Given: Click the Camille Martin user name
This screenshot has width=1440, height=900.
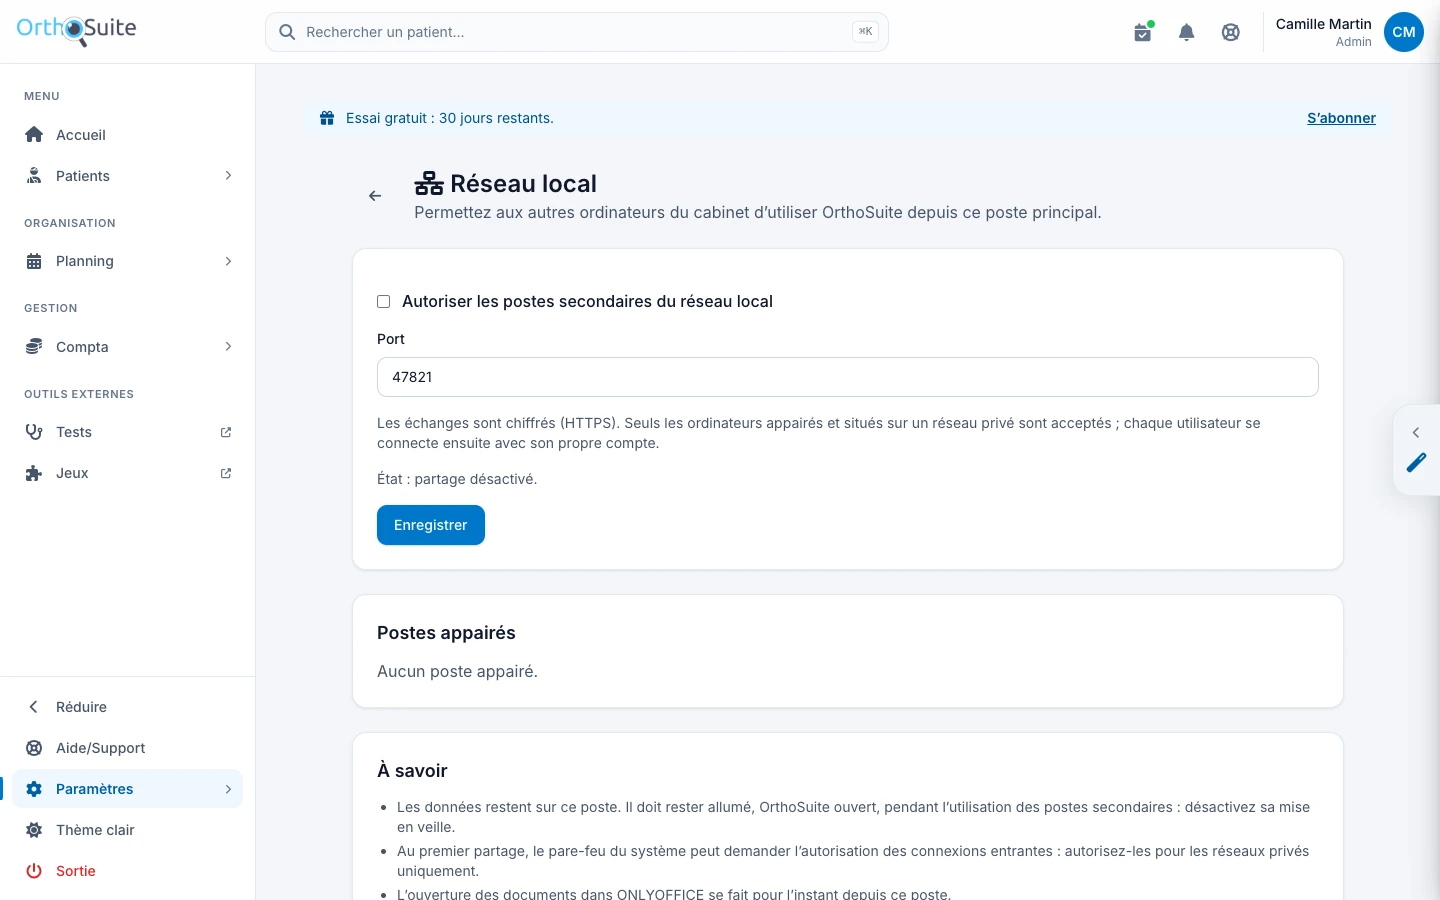Looking at the screenshot, I should point(1323,24).
